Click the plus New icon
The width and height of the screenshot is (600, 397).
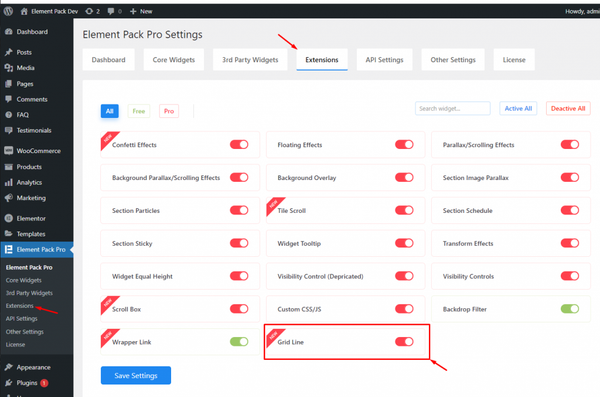133,11
